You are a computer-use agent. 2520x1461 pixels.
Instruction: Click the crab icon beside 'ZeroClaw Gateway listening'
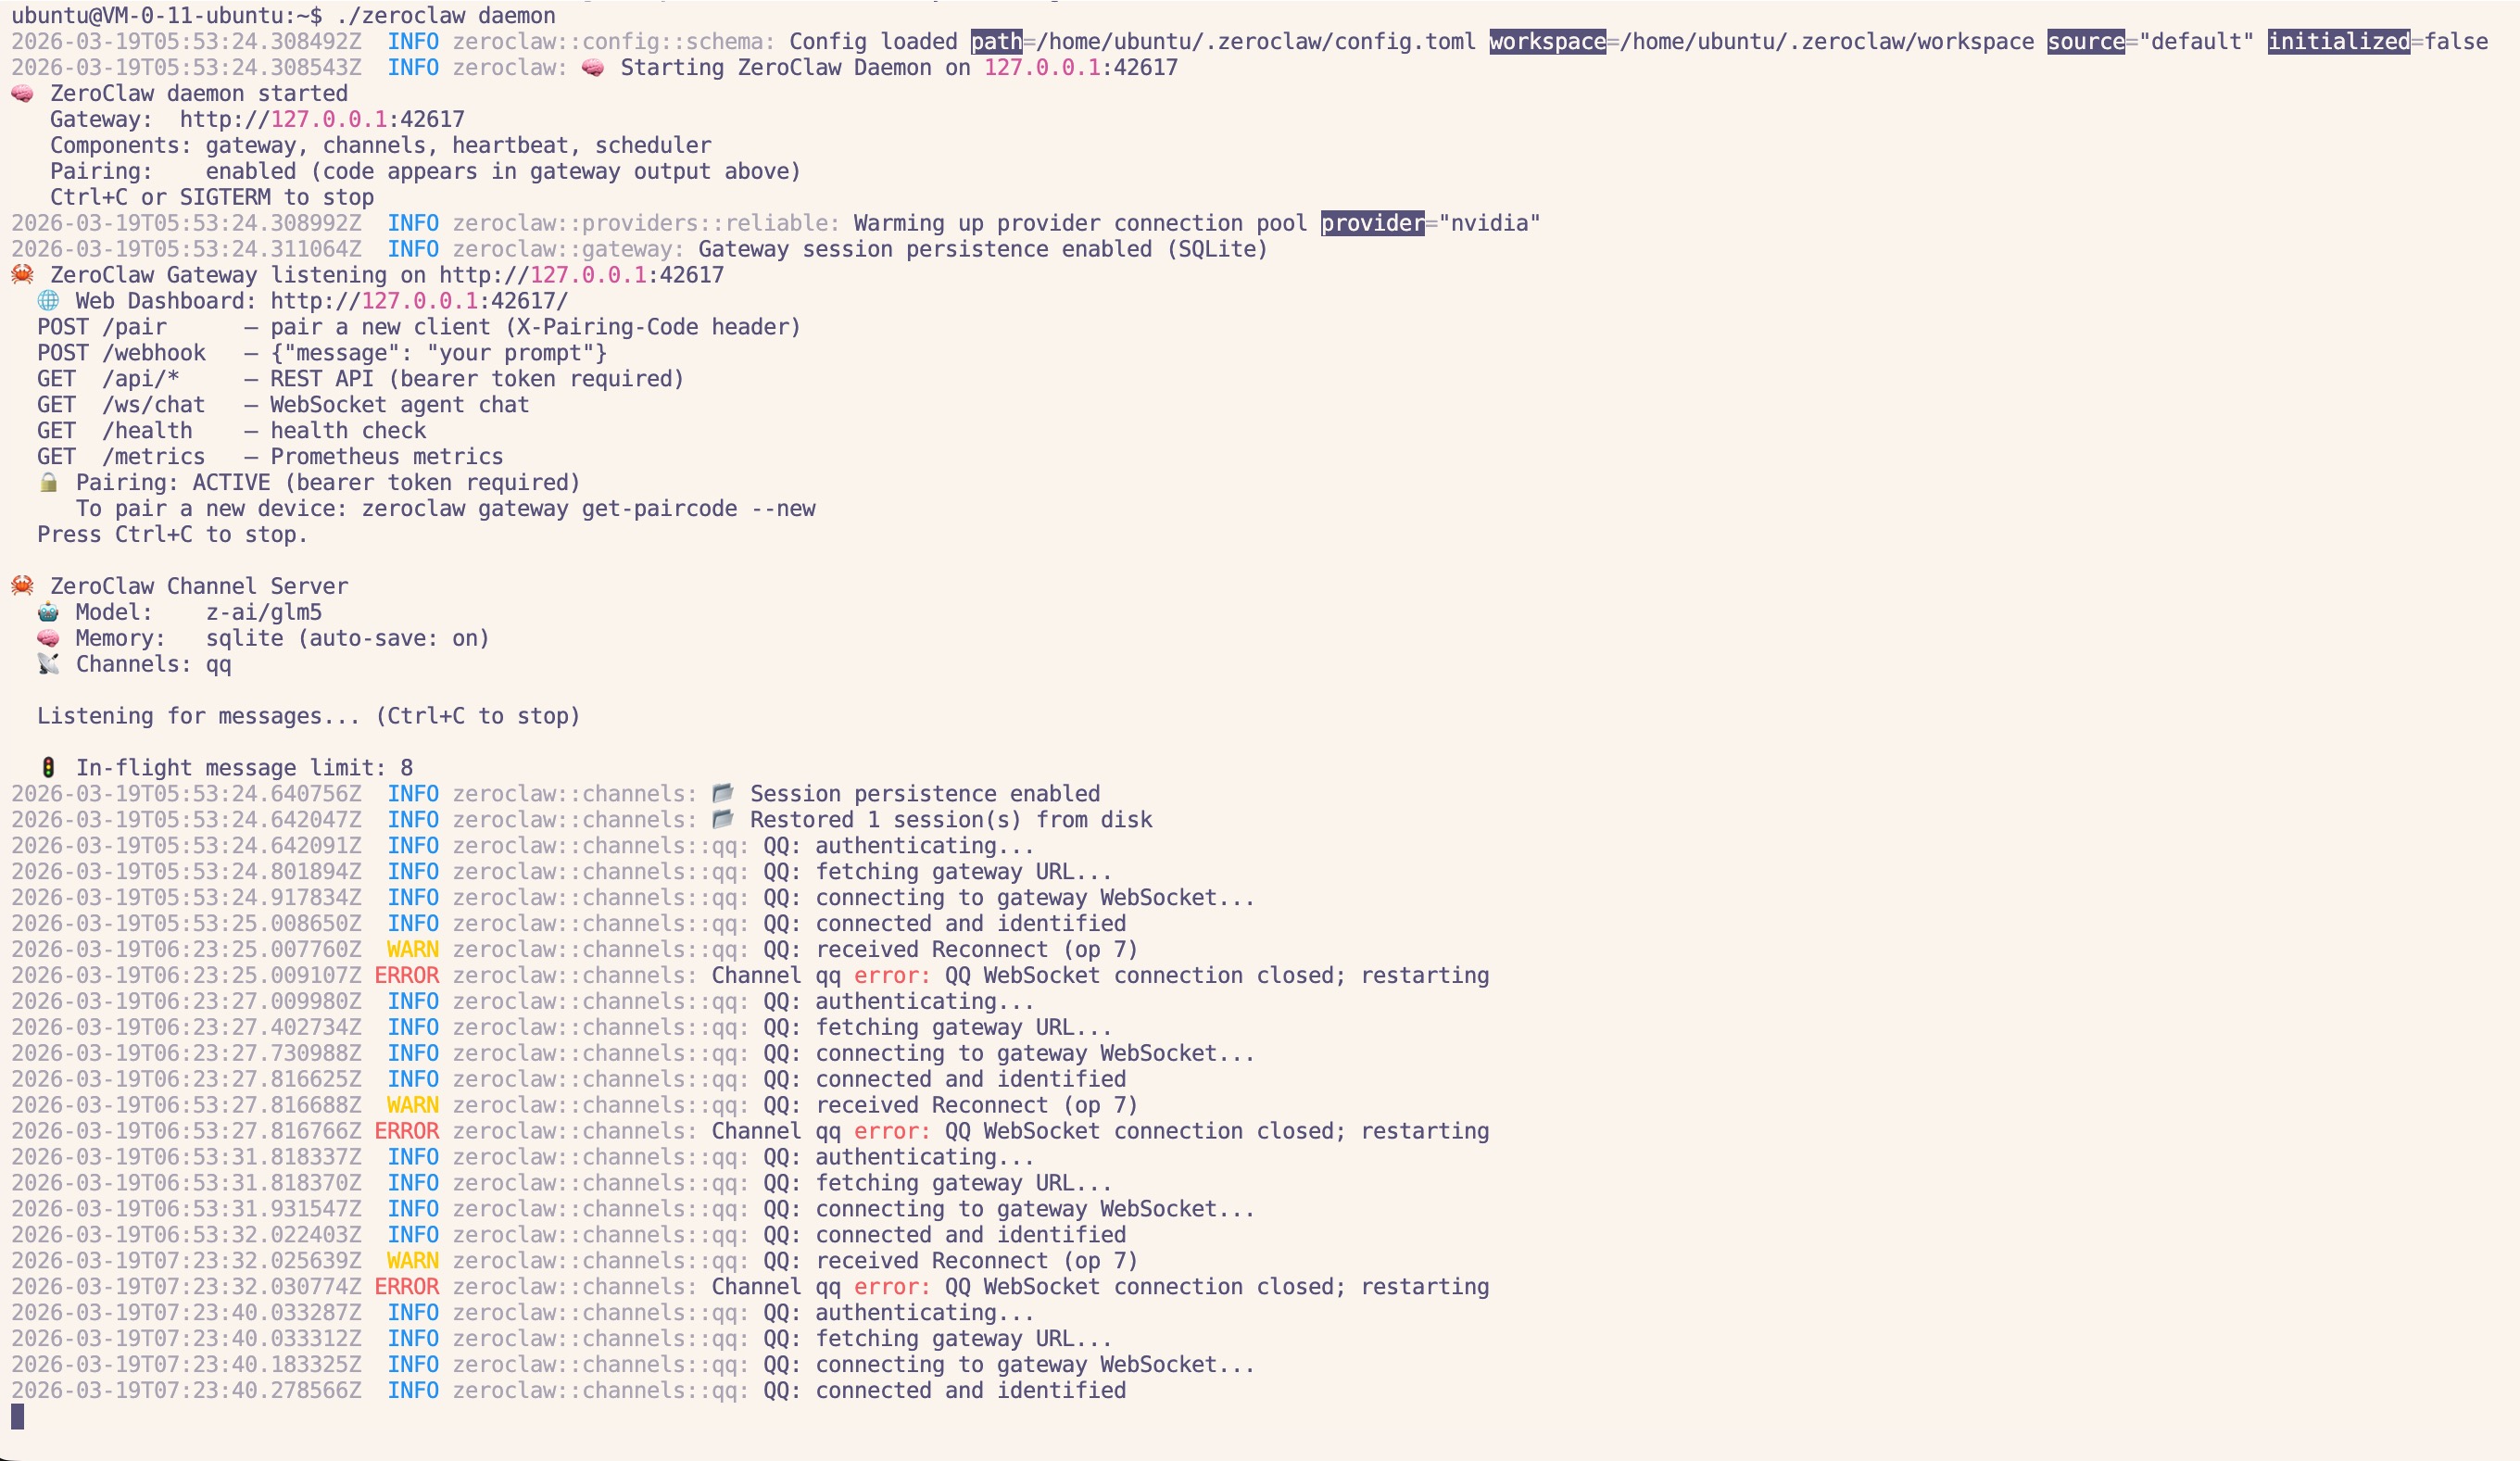click(x=22, y=275)
